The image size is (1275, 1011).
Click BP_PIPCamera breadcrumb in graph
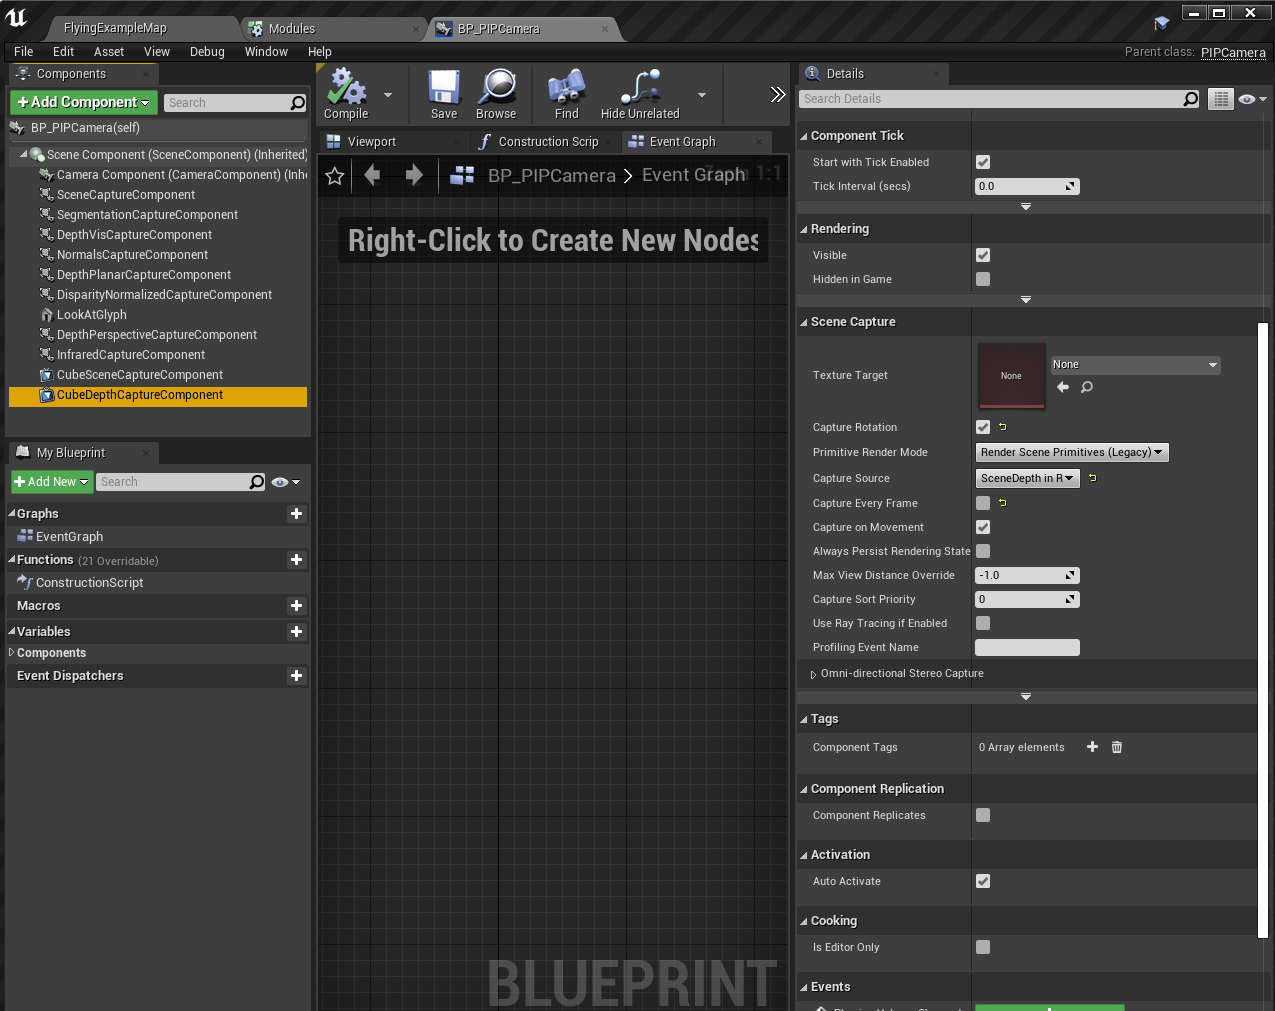[x=551, y=176]
